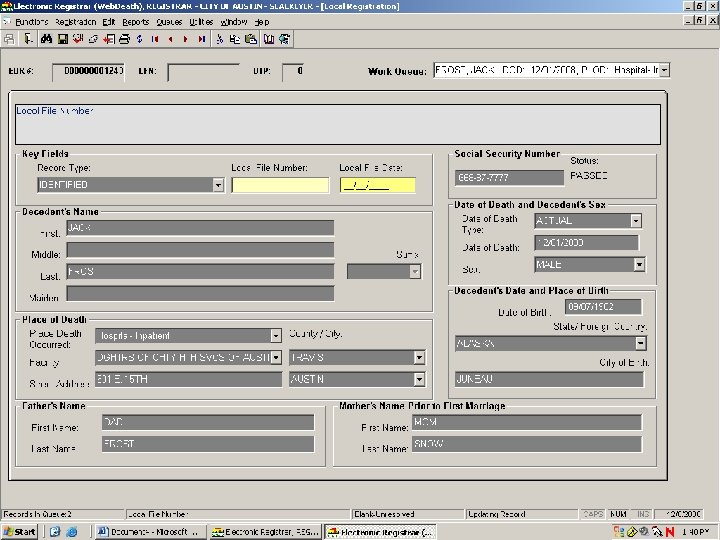
Task: Click decedent's Maiden name field
Action: pyautogui.click(x=200, y=293)
